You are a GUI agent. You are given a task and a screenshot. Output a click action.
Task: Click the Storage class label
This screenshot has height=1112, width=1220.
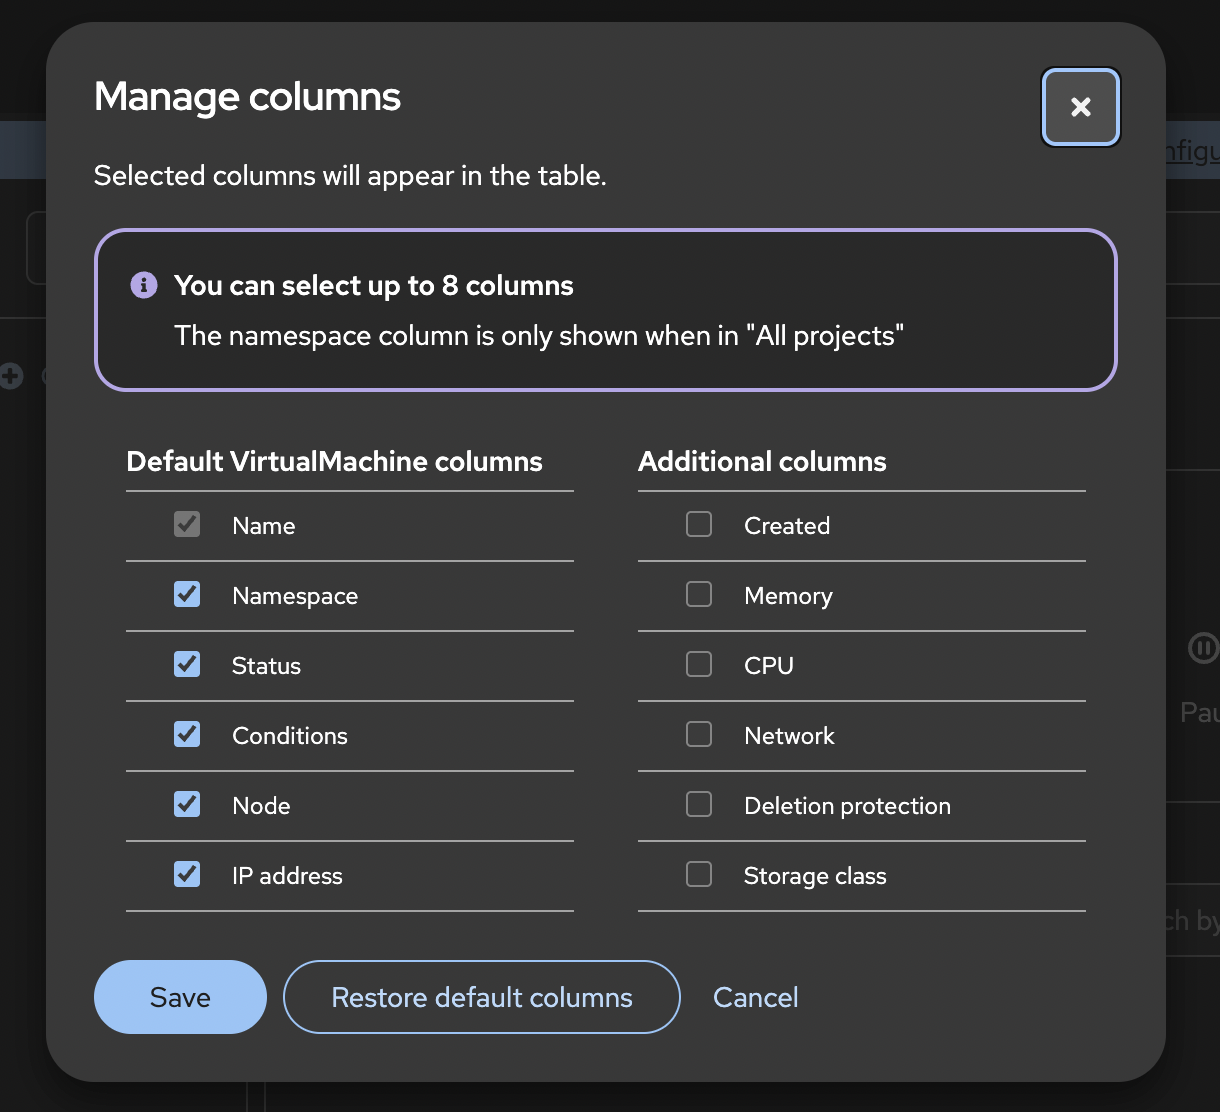pos(815,876)
